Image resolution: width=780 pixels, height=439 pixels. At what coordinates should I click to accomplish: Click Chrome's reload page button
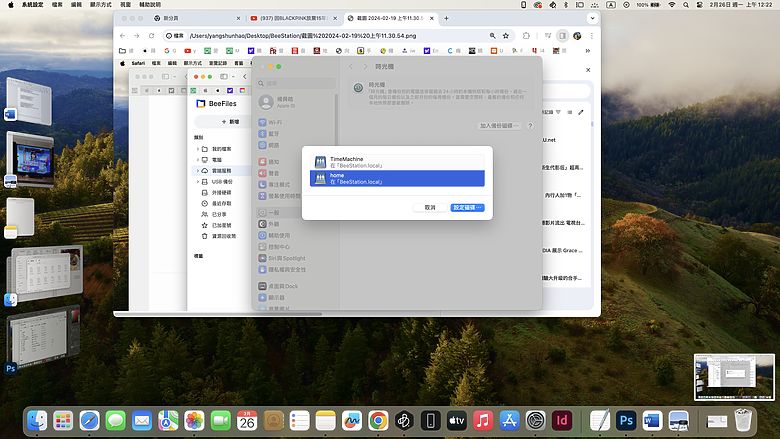coord(151,36)
